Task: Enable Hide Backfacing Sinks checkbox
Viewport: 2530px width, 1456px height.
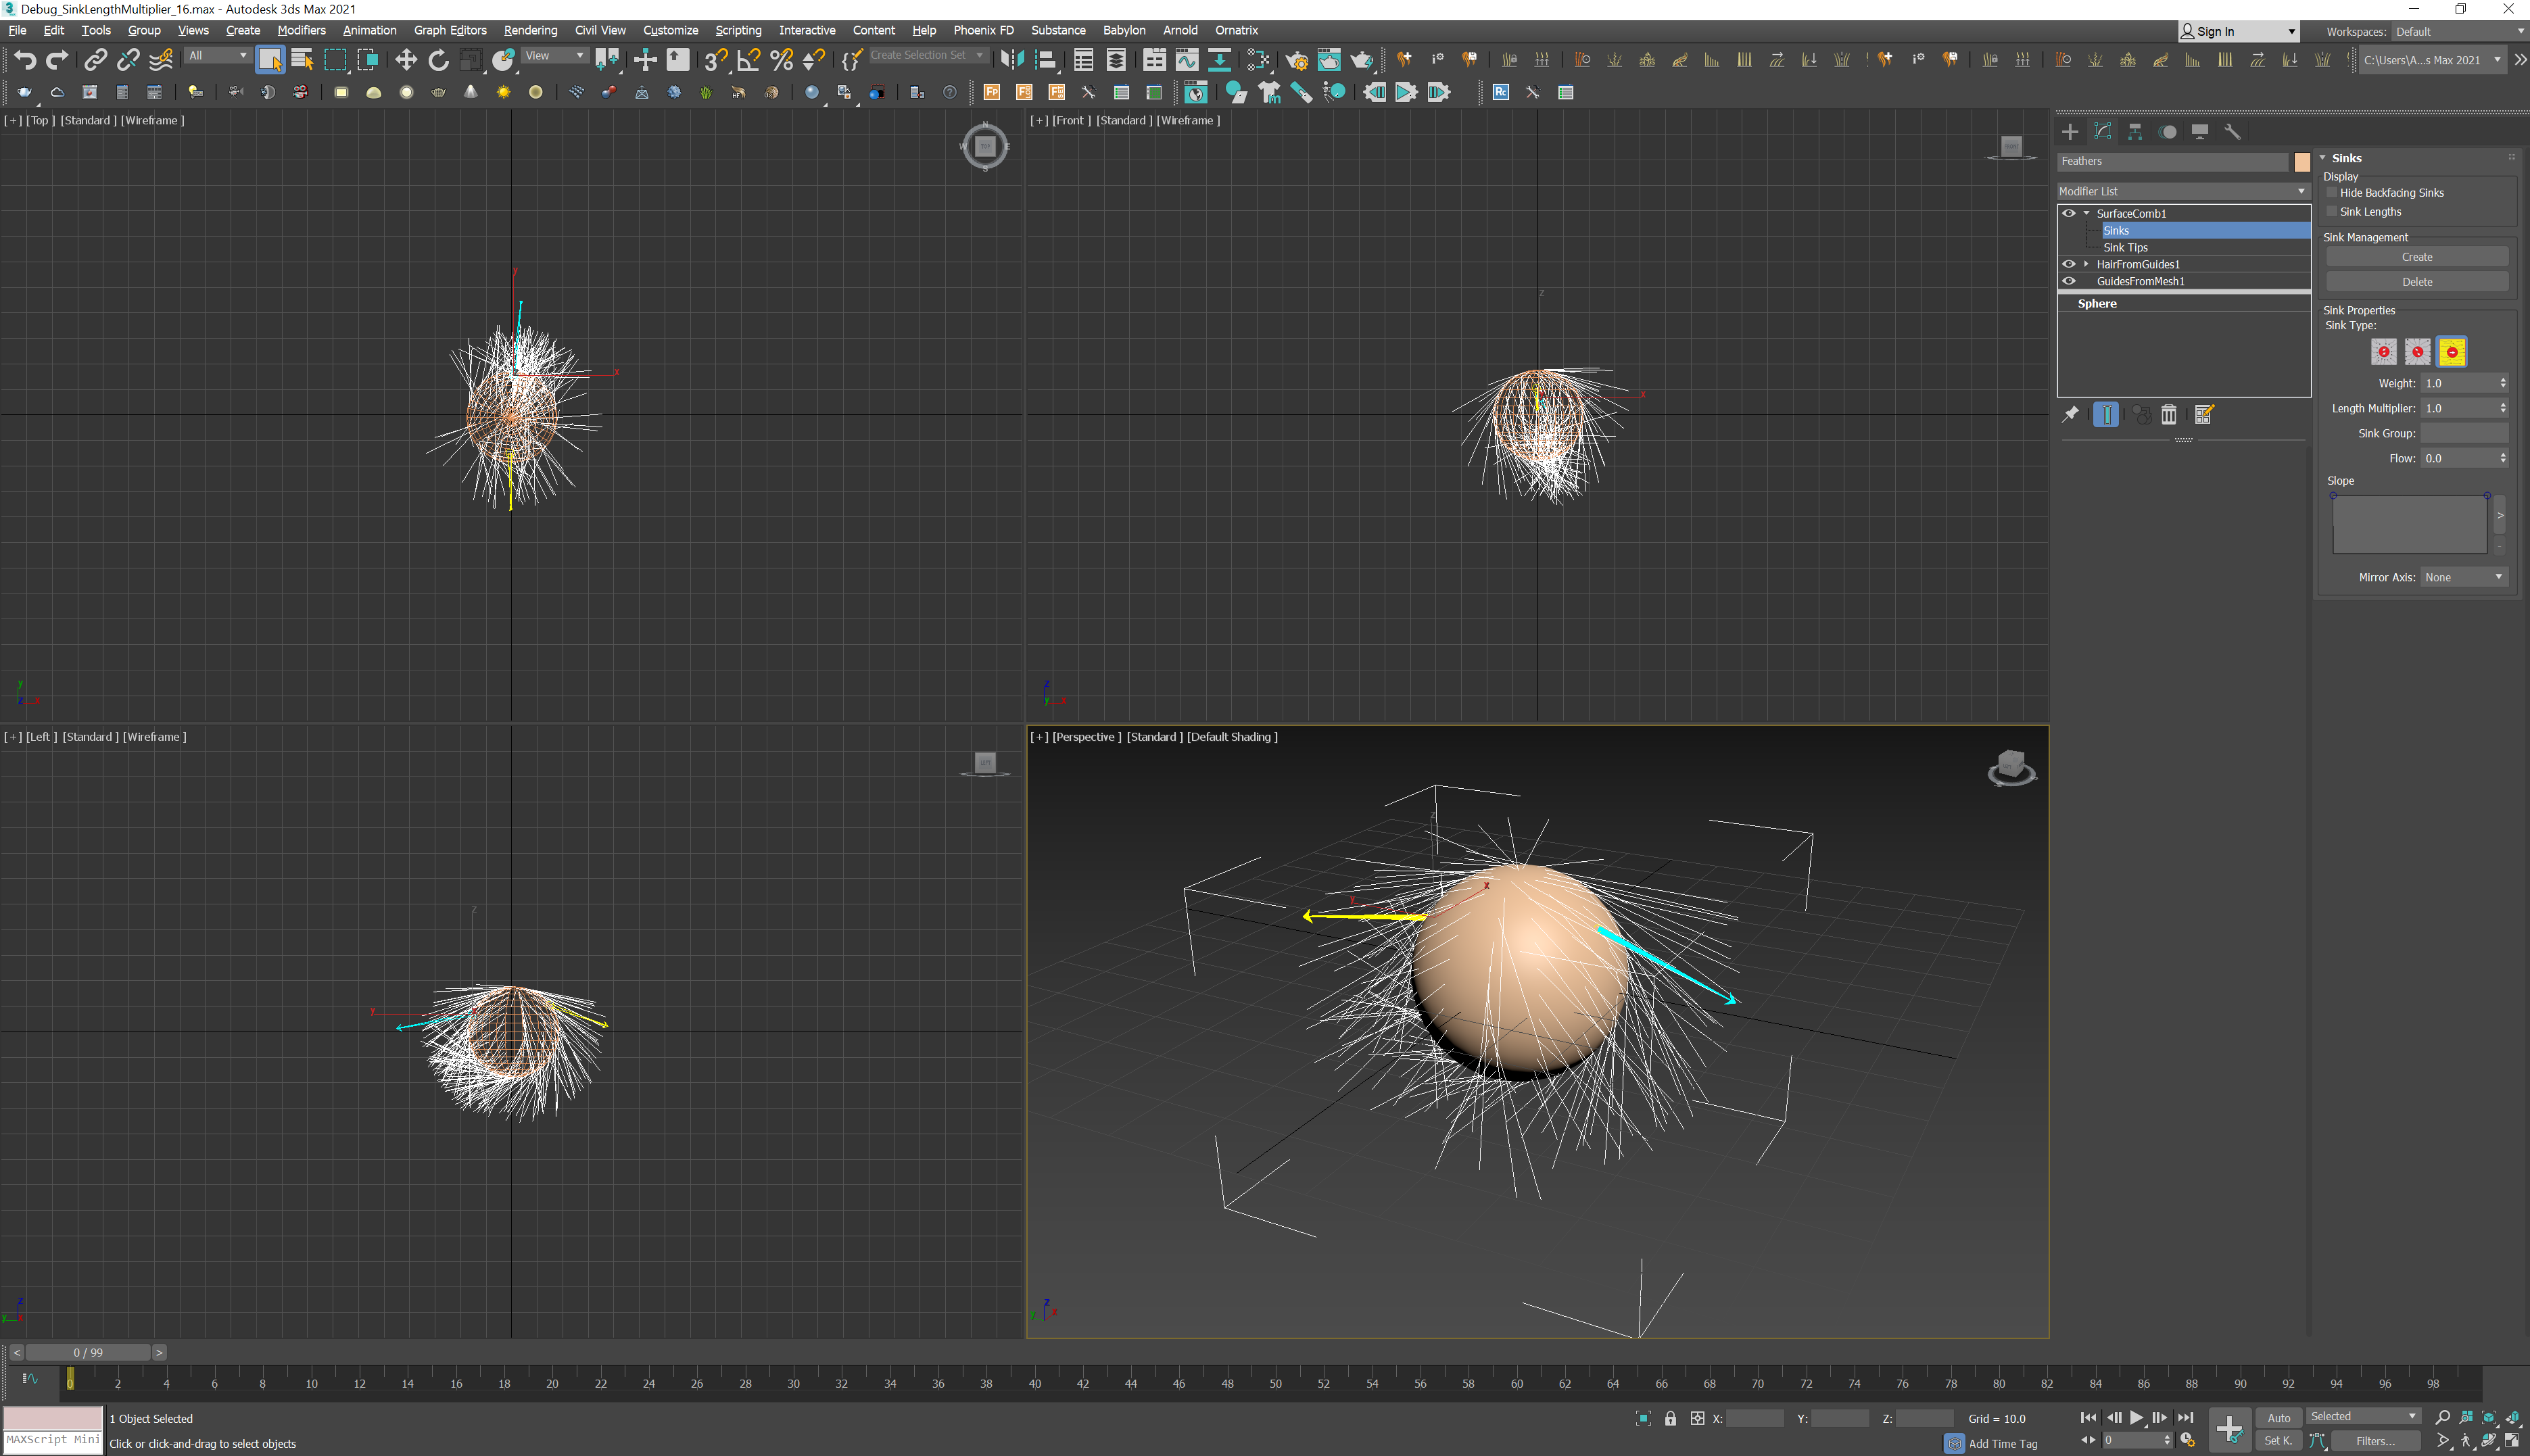Action: pos(2332,193)
